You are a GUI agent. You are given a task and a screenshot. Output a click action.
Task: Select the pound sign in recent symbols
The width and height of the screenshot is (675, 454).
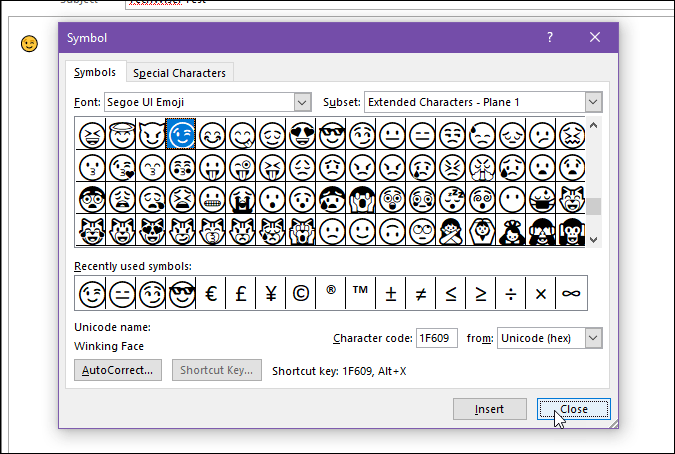[241, 294]
